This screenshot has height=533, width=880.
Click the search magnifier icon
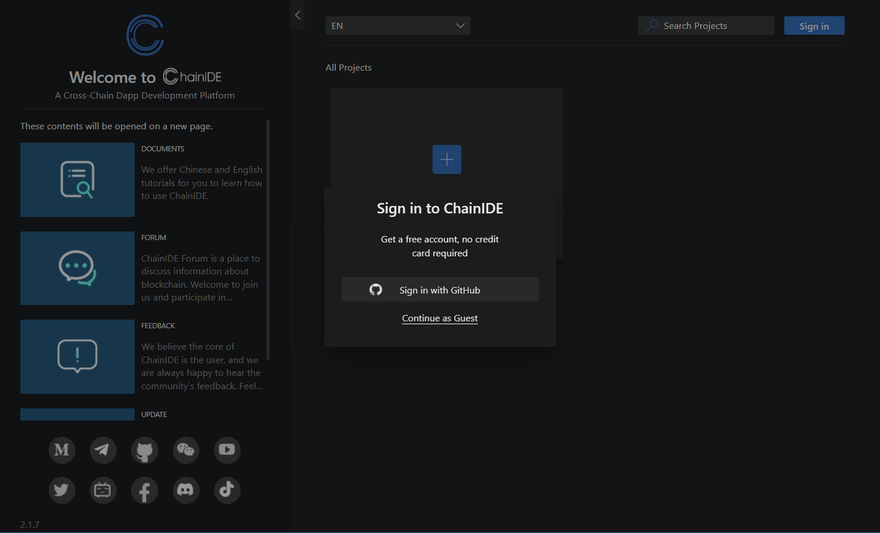652,25
